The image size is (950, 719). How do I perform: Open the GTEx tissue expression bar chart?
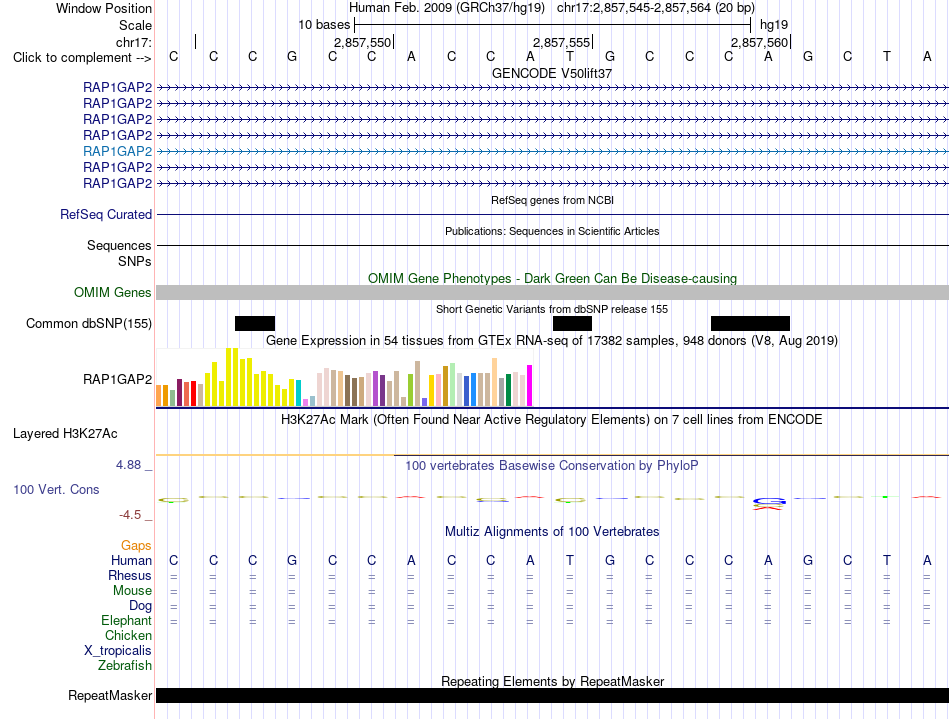pos(344,377)
